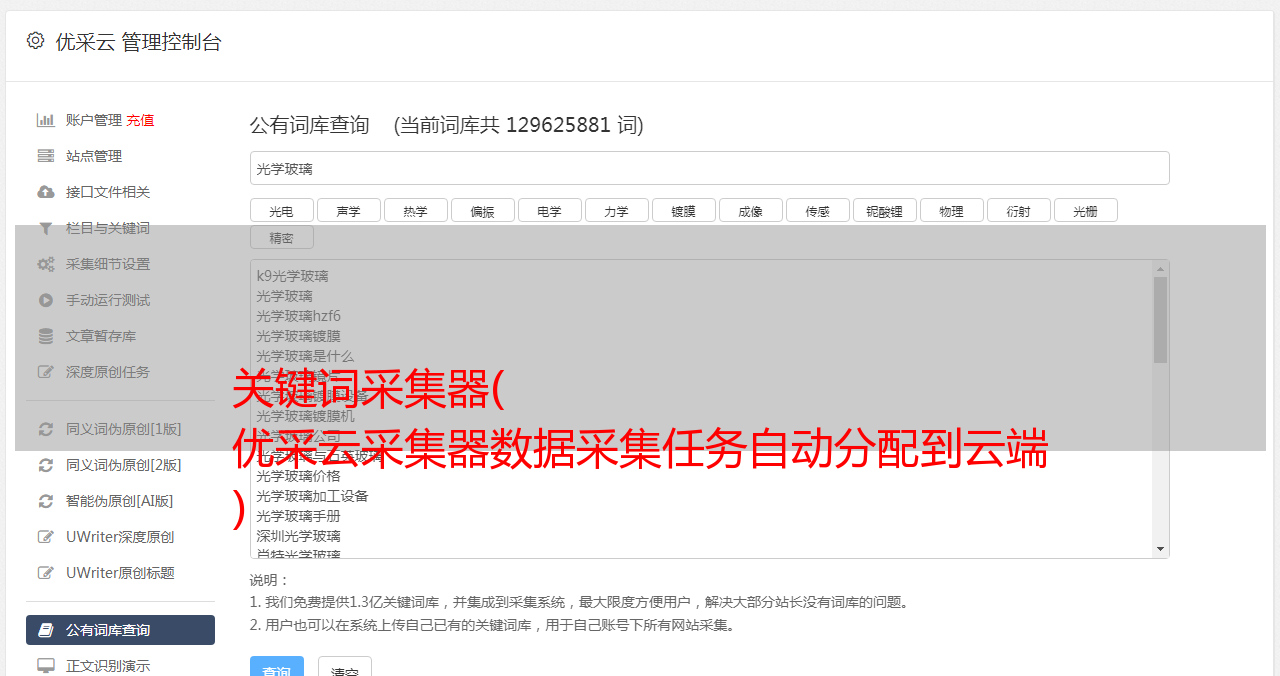Click the play icon for 手动运行测试
Screen dimensions: 1280x676
(x=45, y=300)
